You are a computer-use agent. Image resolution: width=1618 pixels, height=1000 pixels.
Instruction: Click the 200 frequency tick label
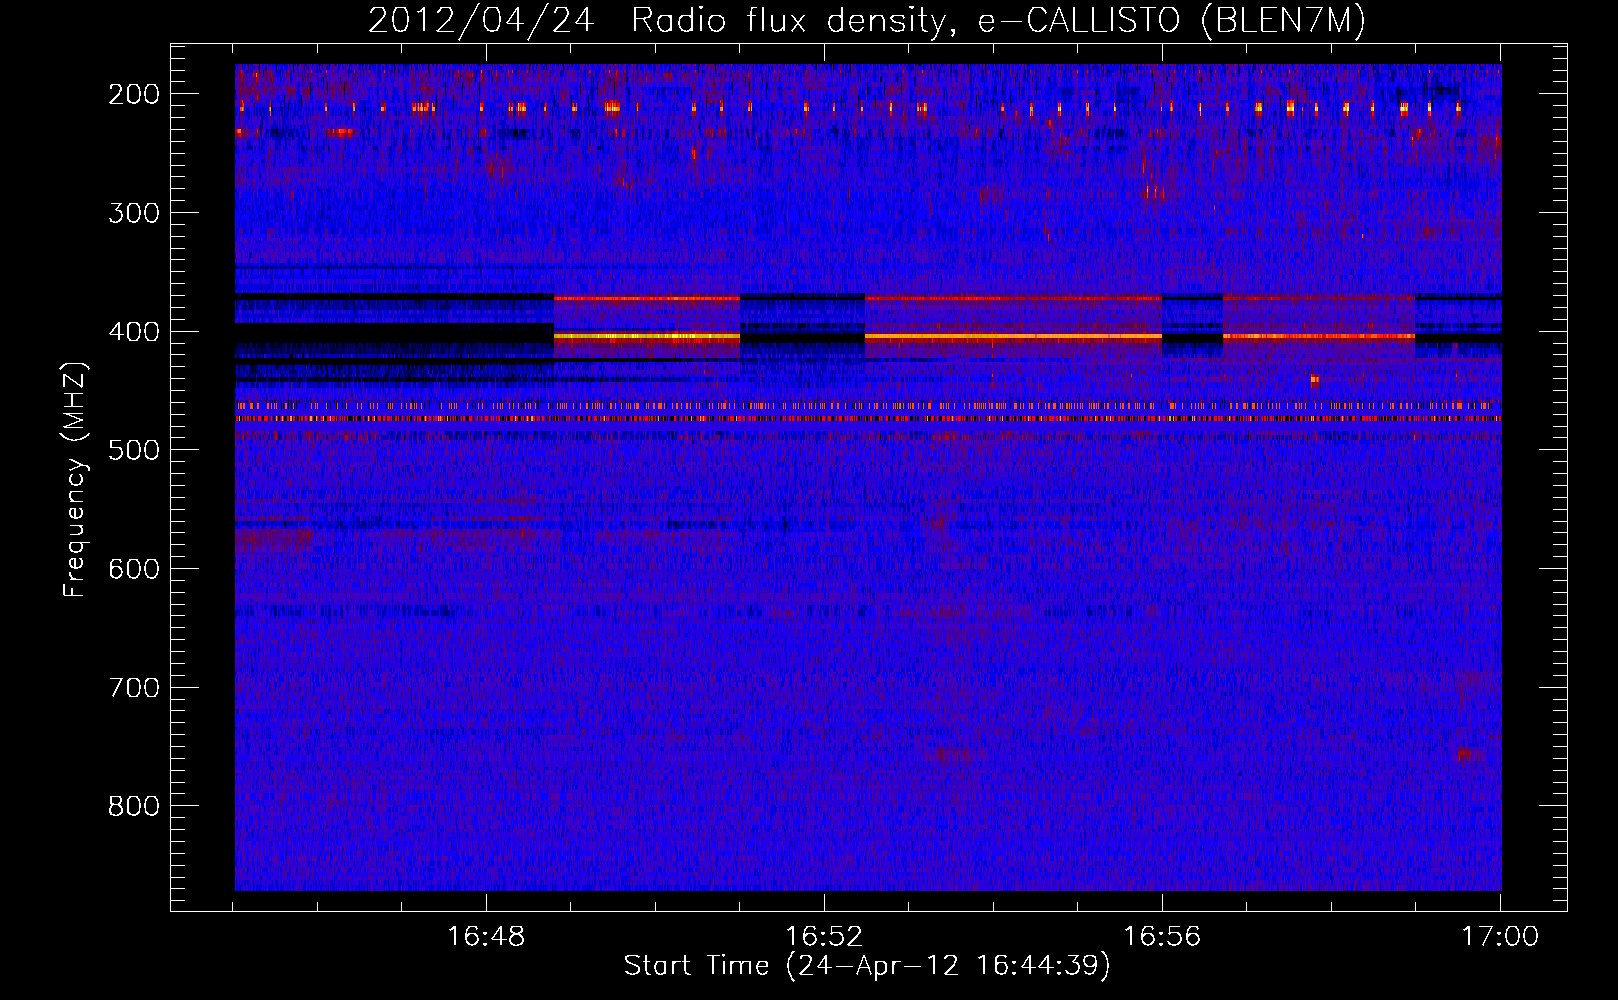click(134, 94)
